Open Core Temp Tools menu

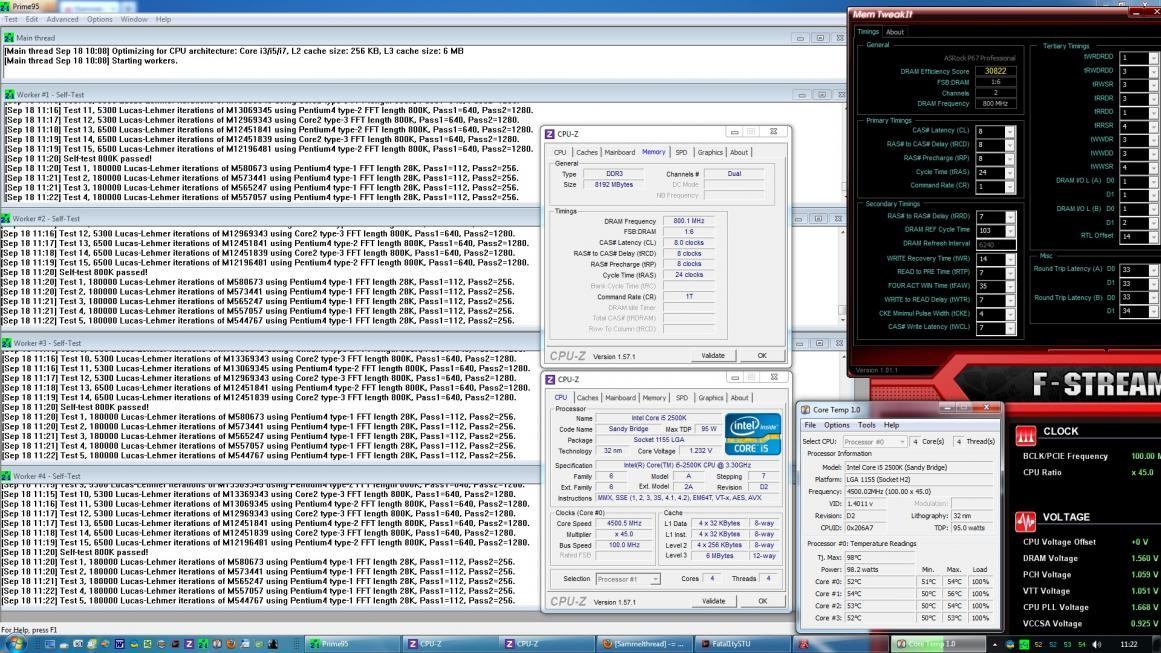click(x=866, y=425)
